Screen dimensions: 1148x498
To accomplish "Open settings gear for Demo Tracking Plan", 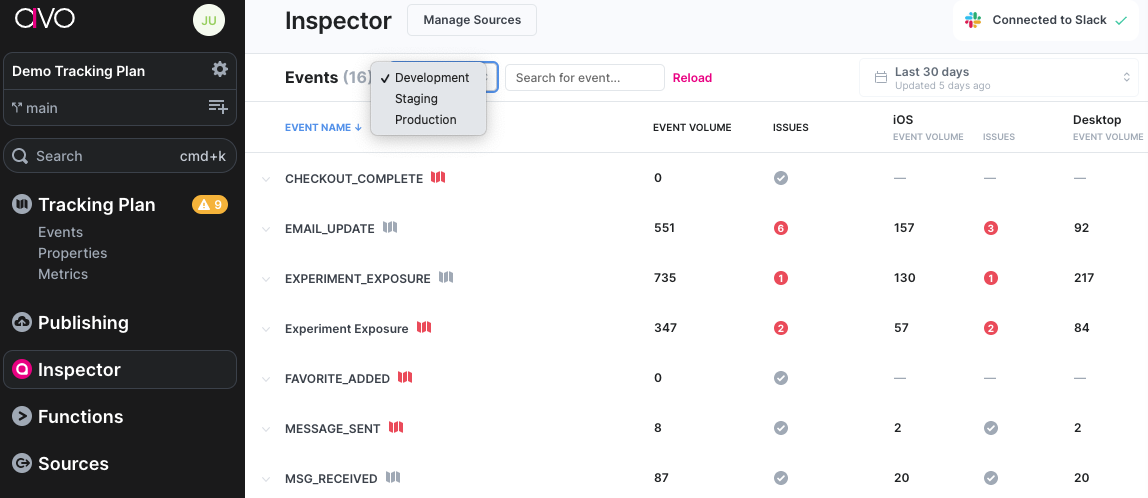I will click(219, 70).
